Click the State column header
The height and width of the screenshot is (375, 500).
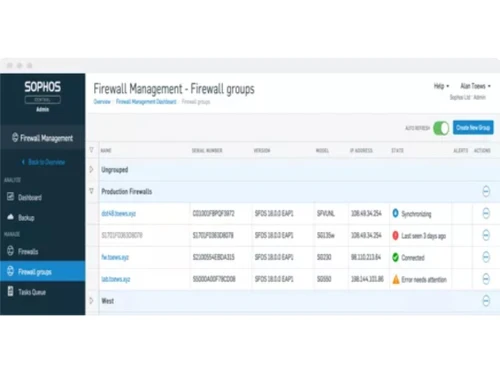tap(397, 150)
